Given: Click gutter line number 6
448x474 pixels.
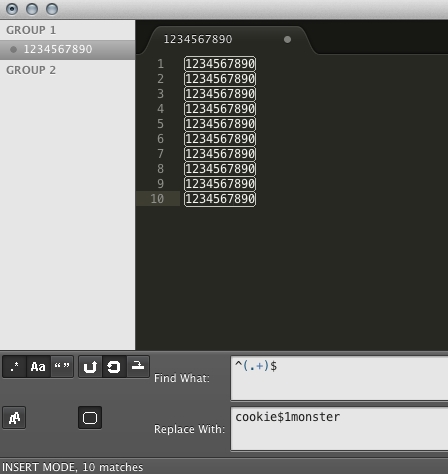Looking at the screenshot, I should click(161, 139).
